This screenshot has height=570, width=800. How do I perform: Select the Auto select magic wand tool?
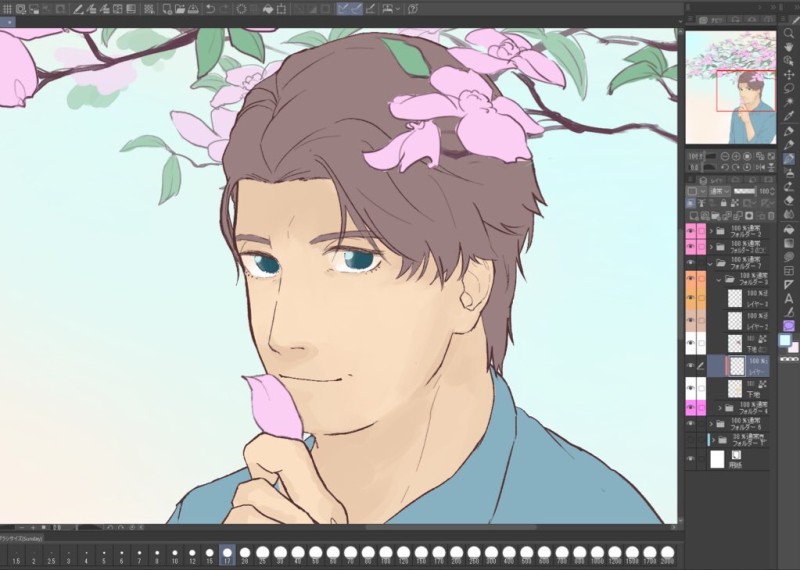coord(789,103)
